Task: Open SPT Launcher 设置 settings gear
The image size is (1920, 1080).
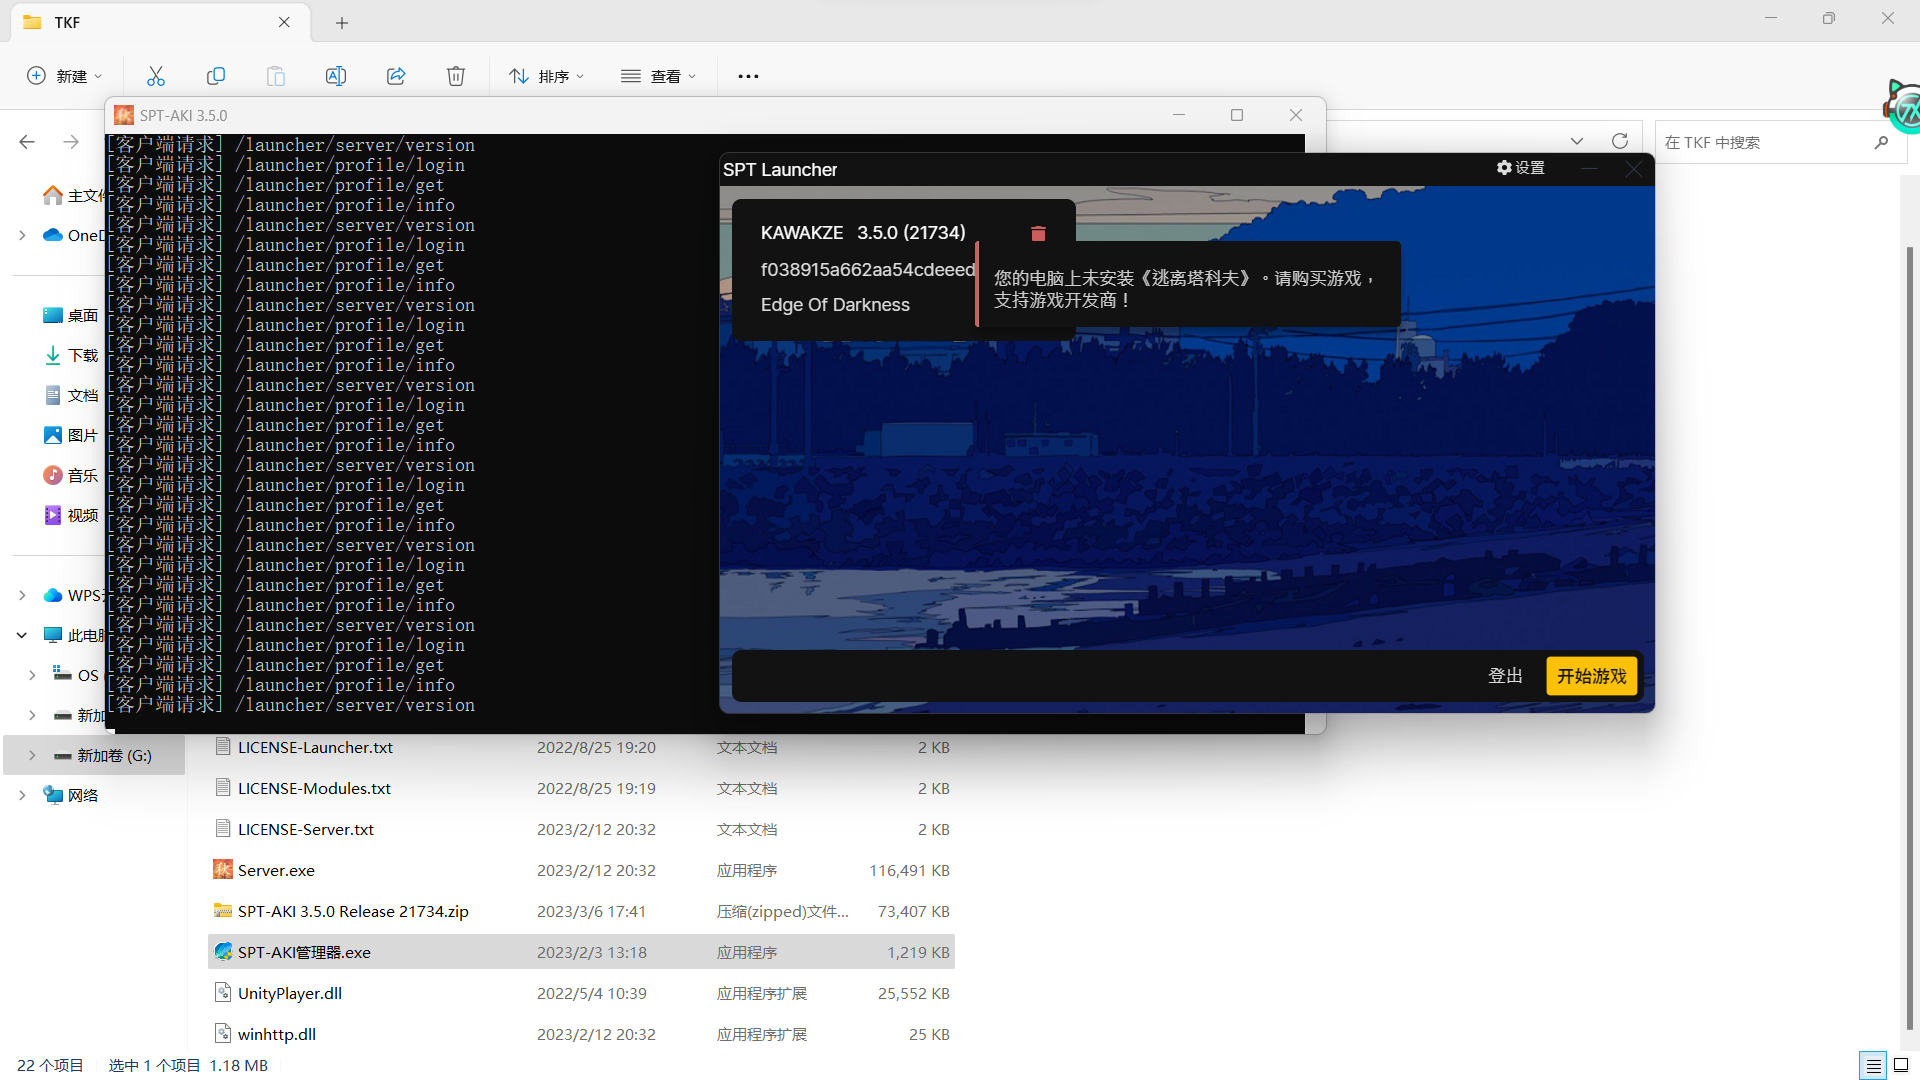Action: (1521, 168)
